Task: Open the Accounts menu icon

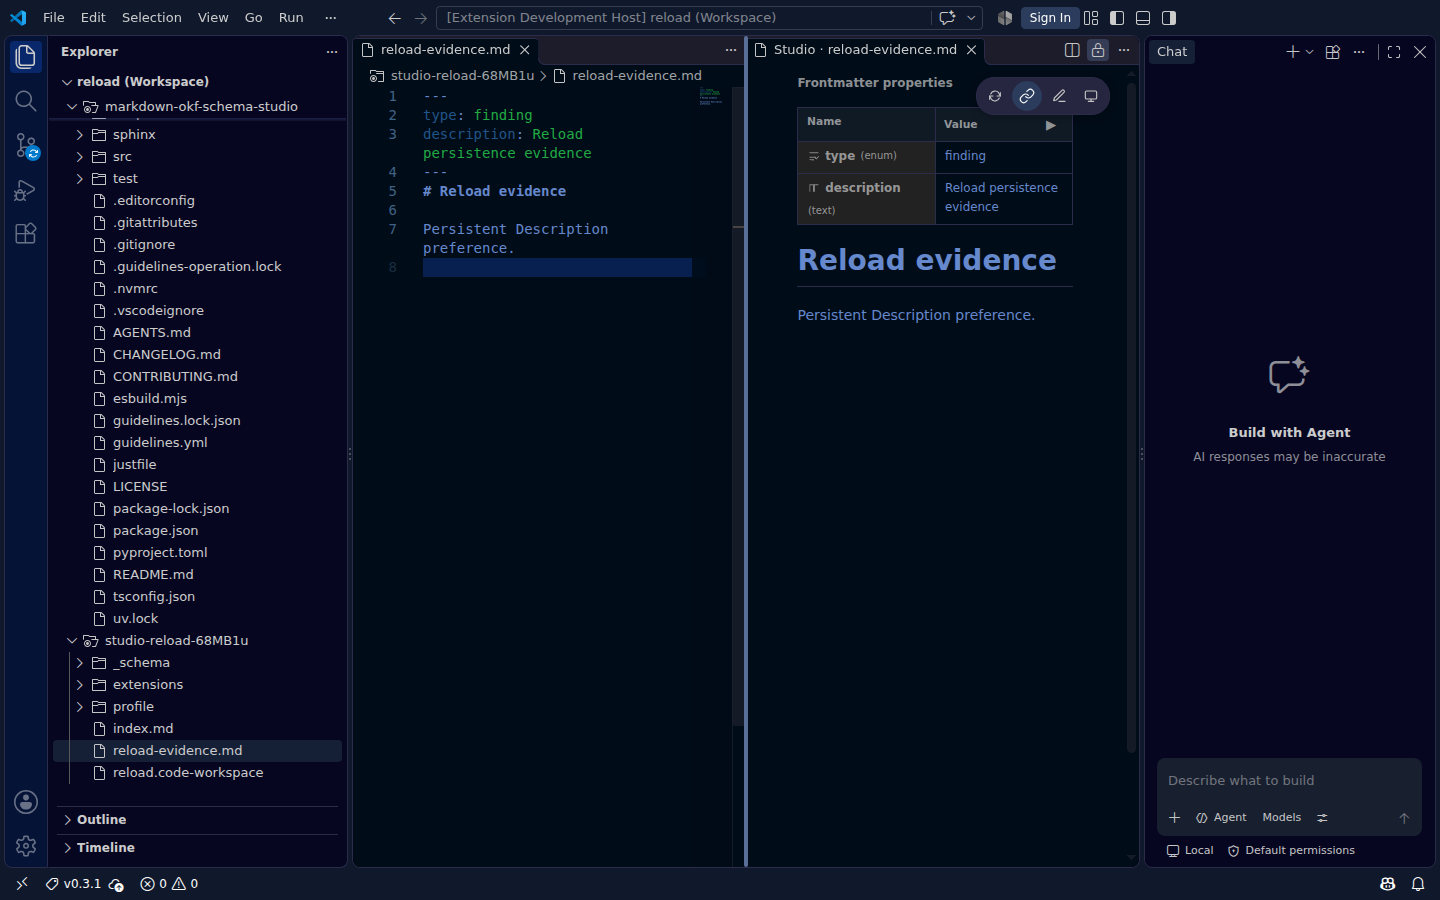Action: coord(26,802)
